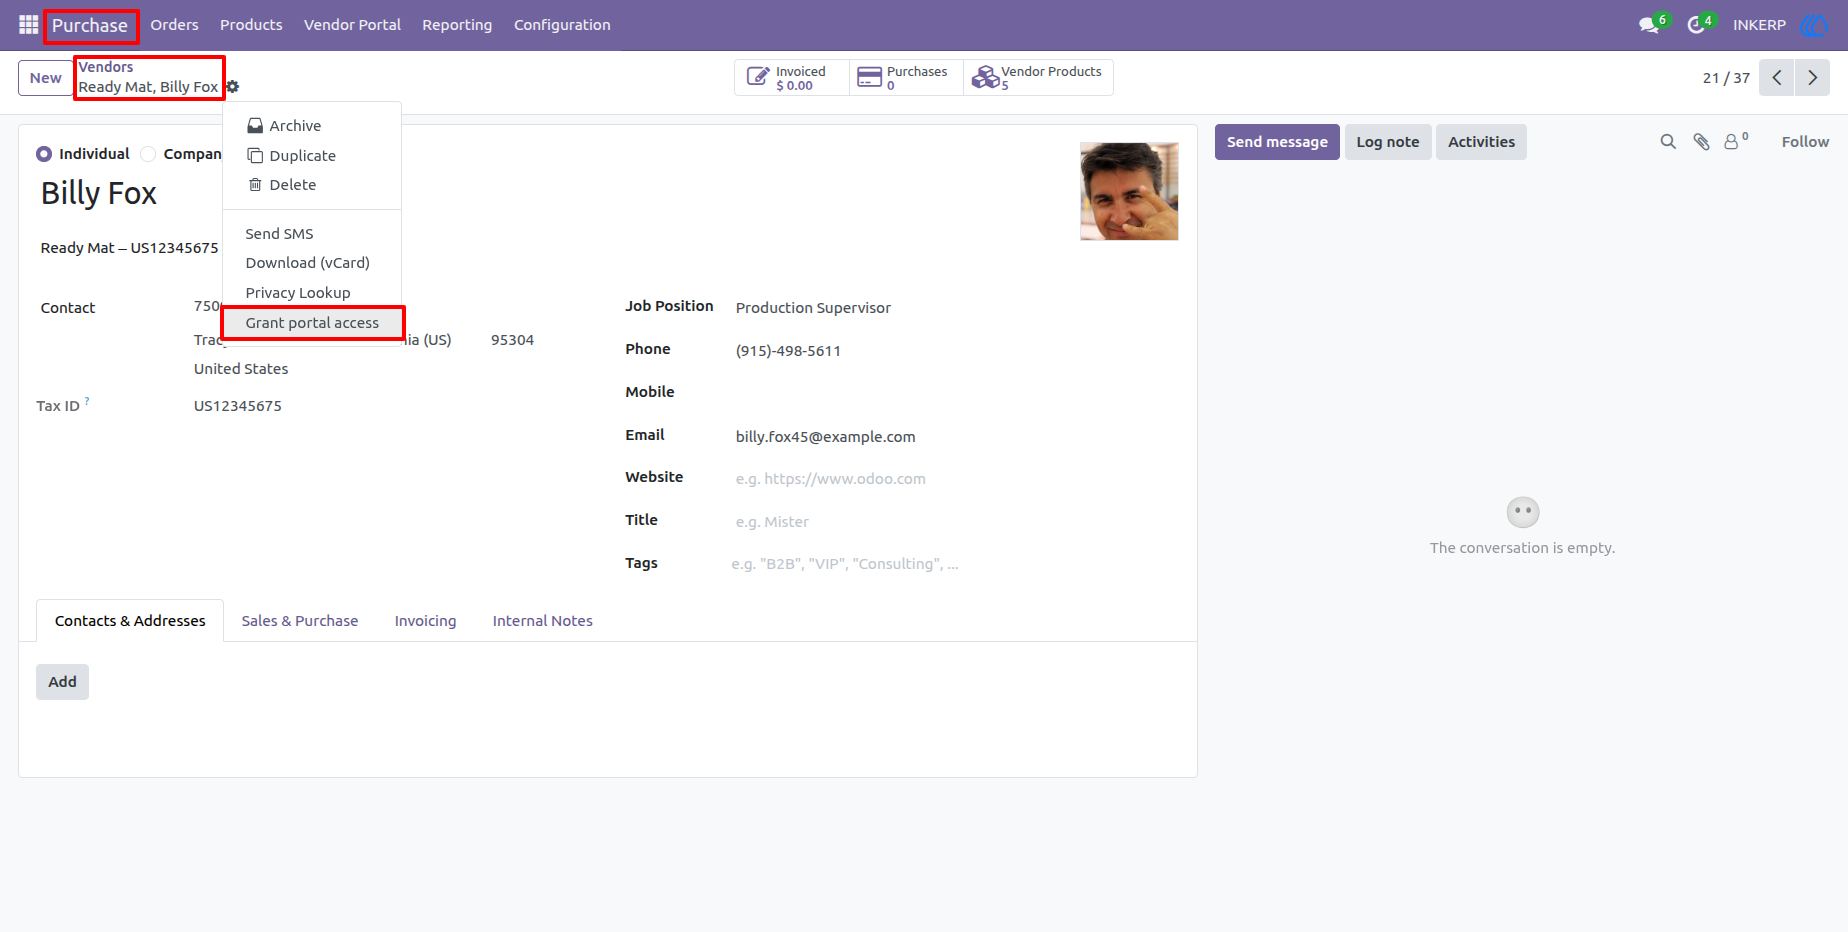
Task: Click the Website input field
Action: coord(956,479)
